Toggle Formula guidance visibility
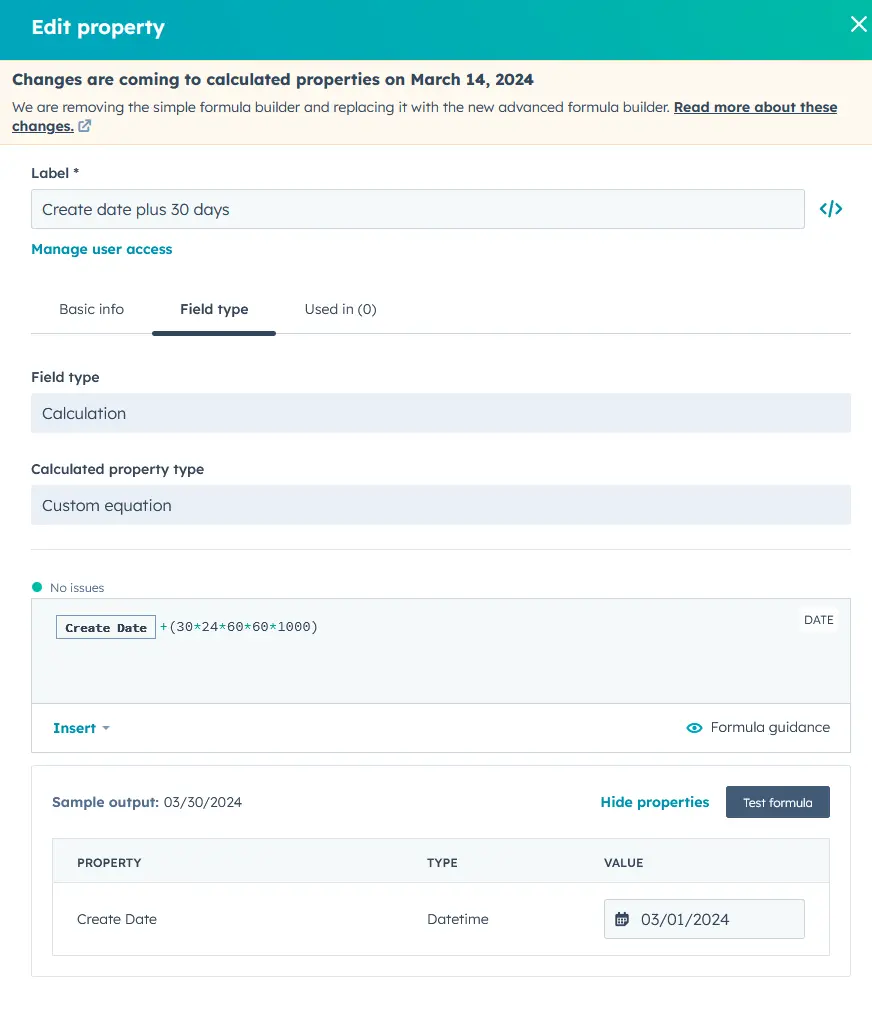This screenshot has height=1013, width=872. coord(768,728)
